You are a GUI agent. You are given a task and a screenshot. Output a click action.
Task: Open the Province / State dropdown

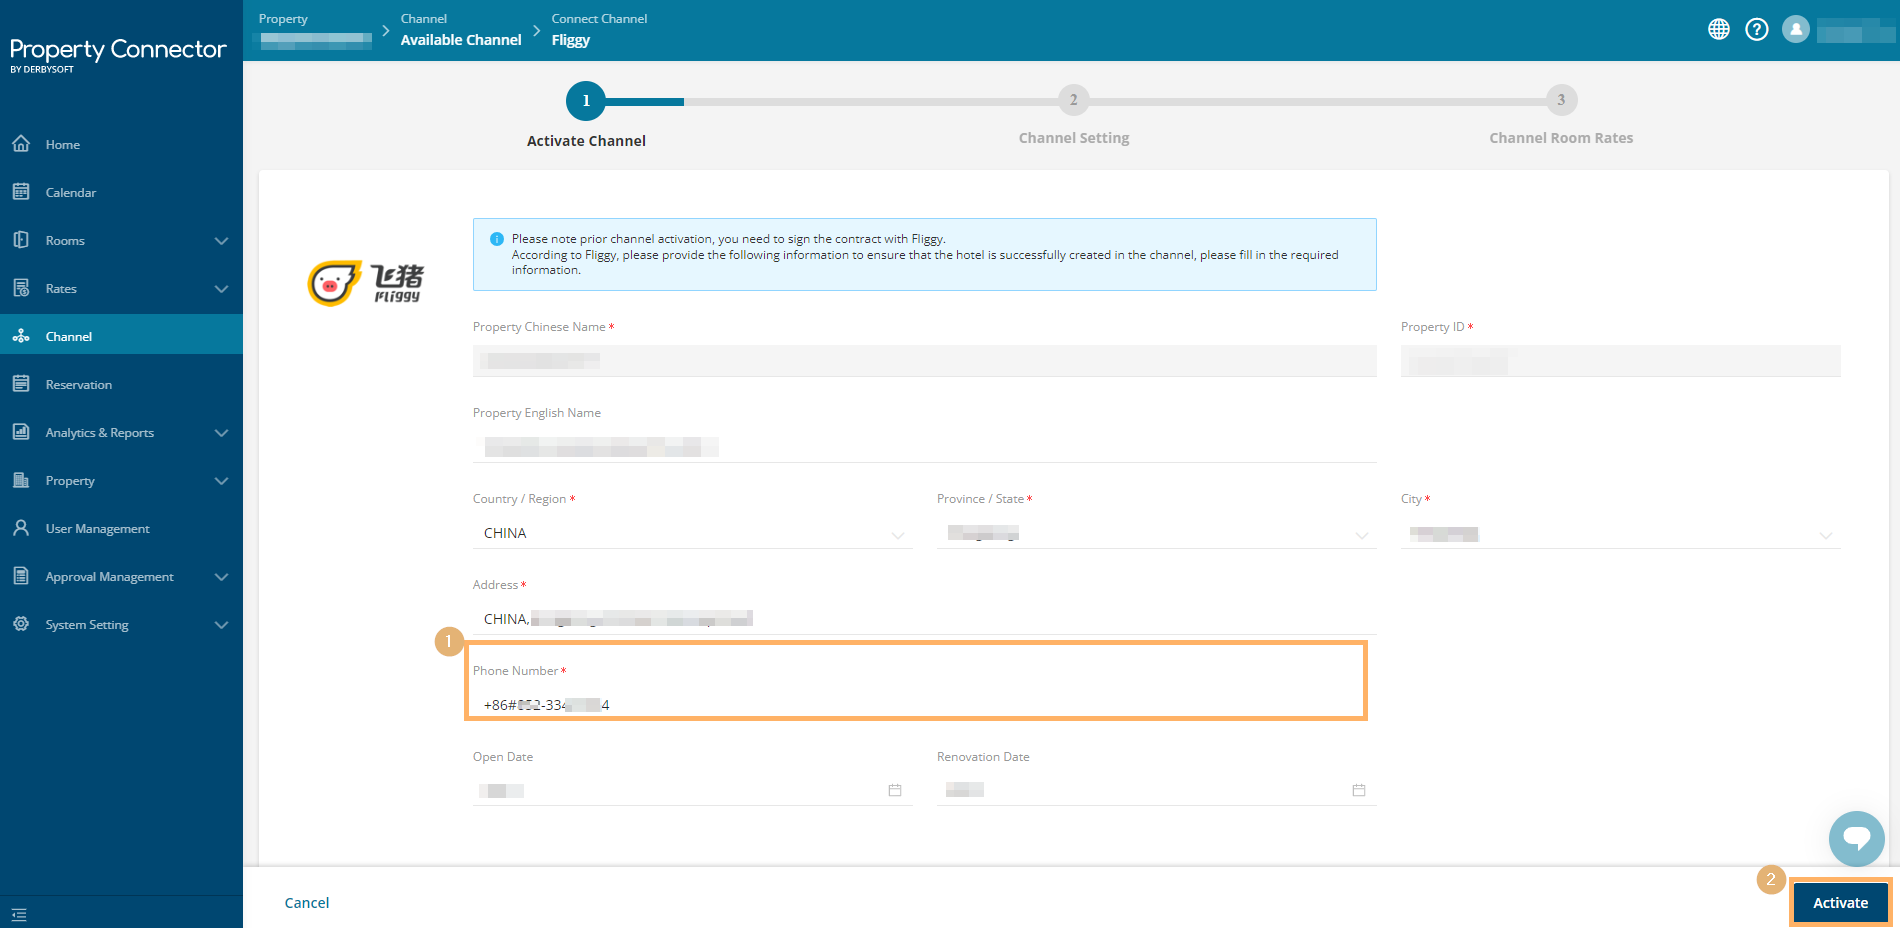1157,534
